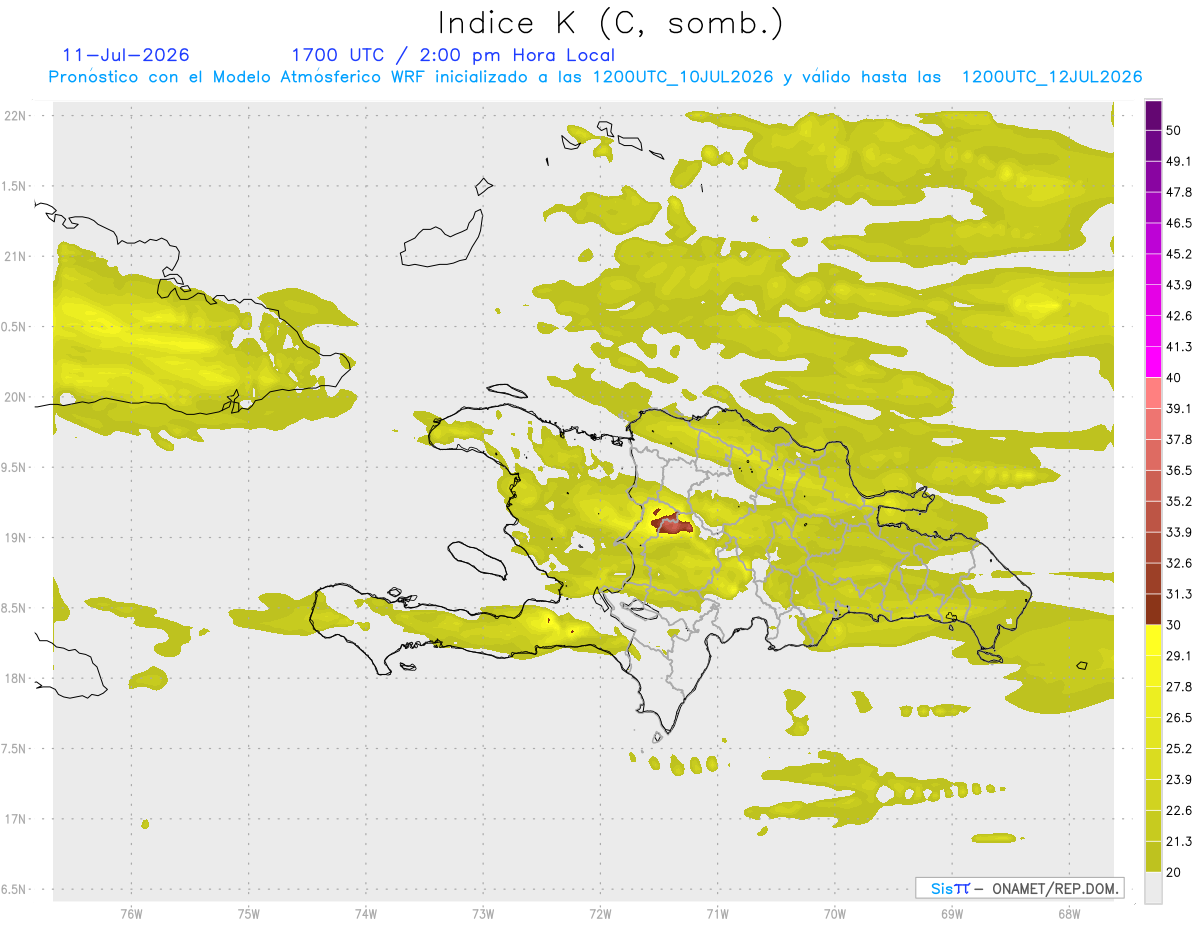The width and height of the screenshot is (1200, 927).
Task: Click the latitude axis label "22N"
Action: point(16,116)
